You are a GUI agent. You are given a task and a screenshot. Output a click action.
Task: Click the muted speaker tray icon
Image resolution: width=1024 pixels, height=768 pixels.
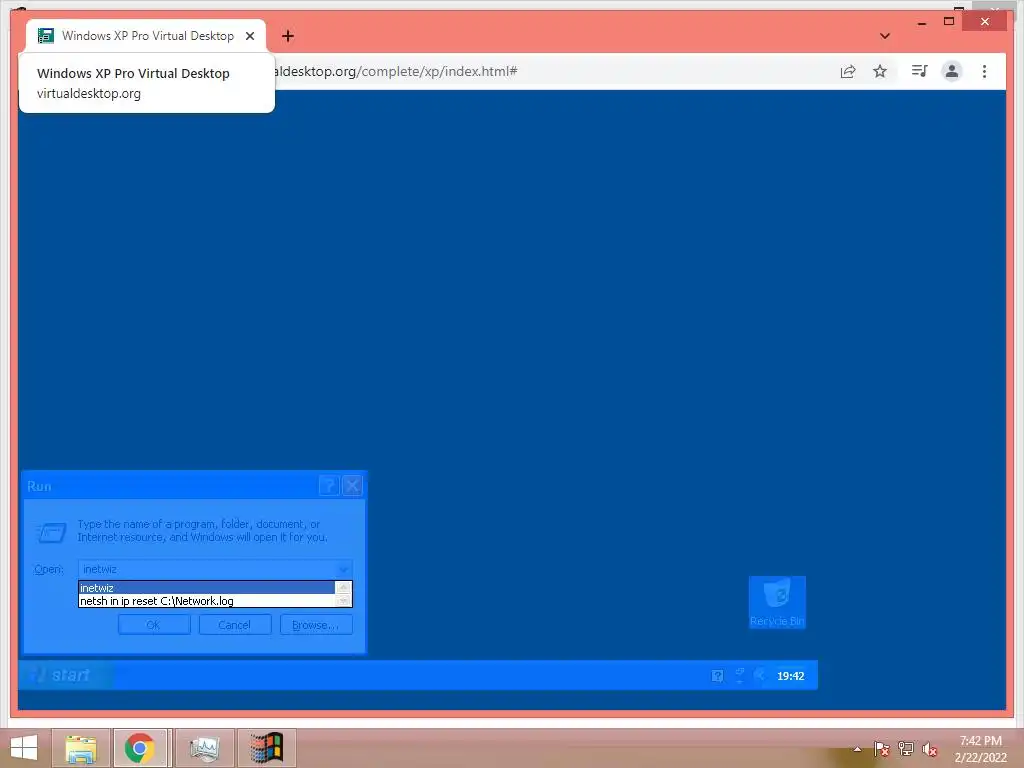(x=929, y=749)
